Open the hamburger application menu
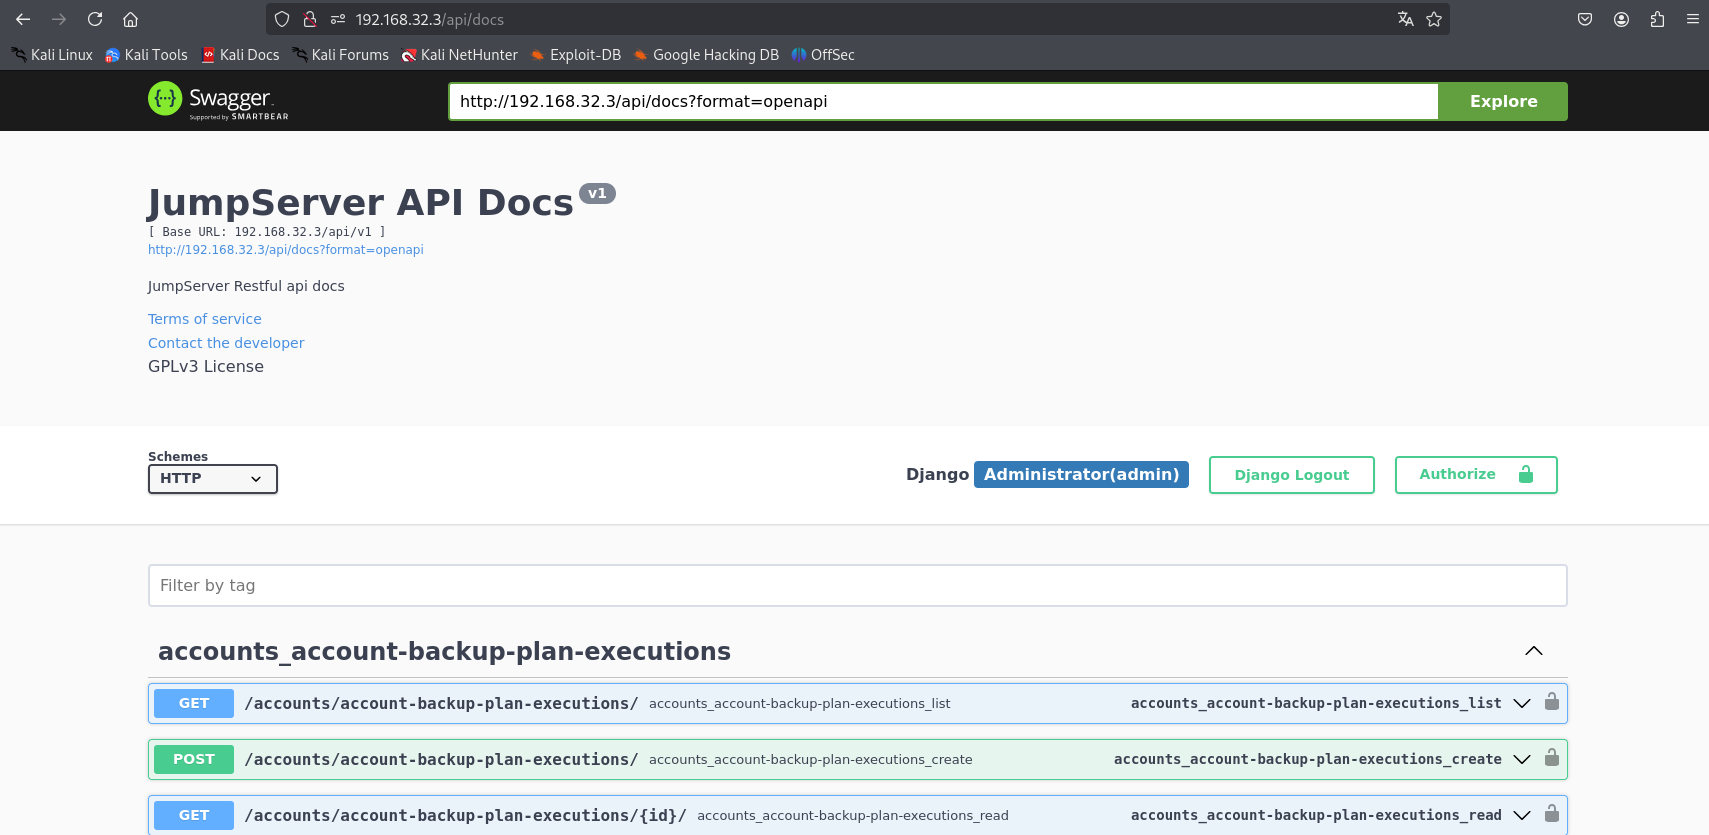1709x835 pixels. [1693, 19]
